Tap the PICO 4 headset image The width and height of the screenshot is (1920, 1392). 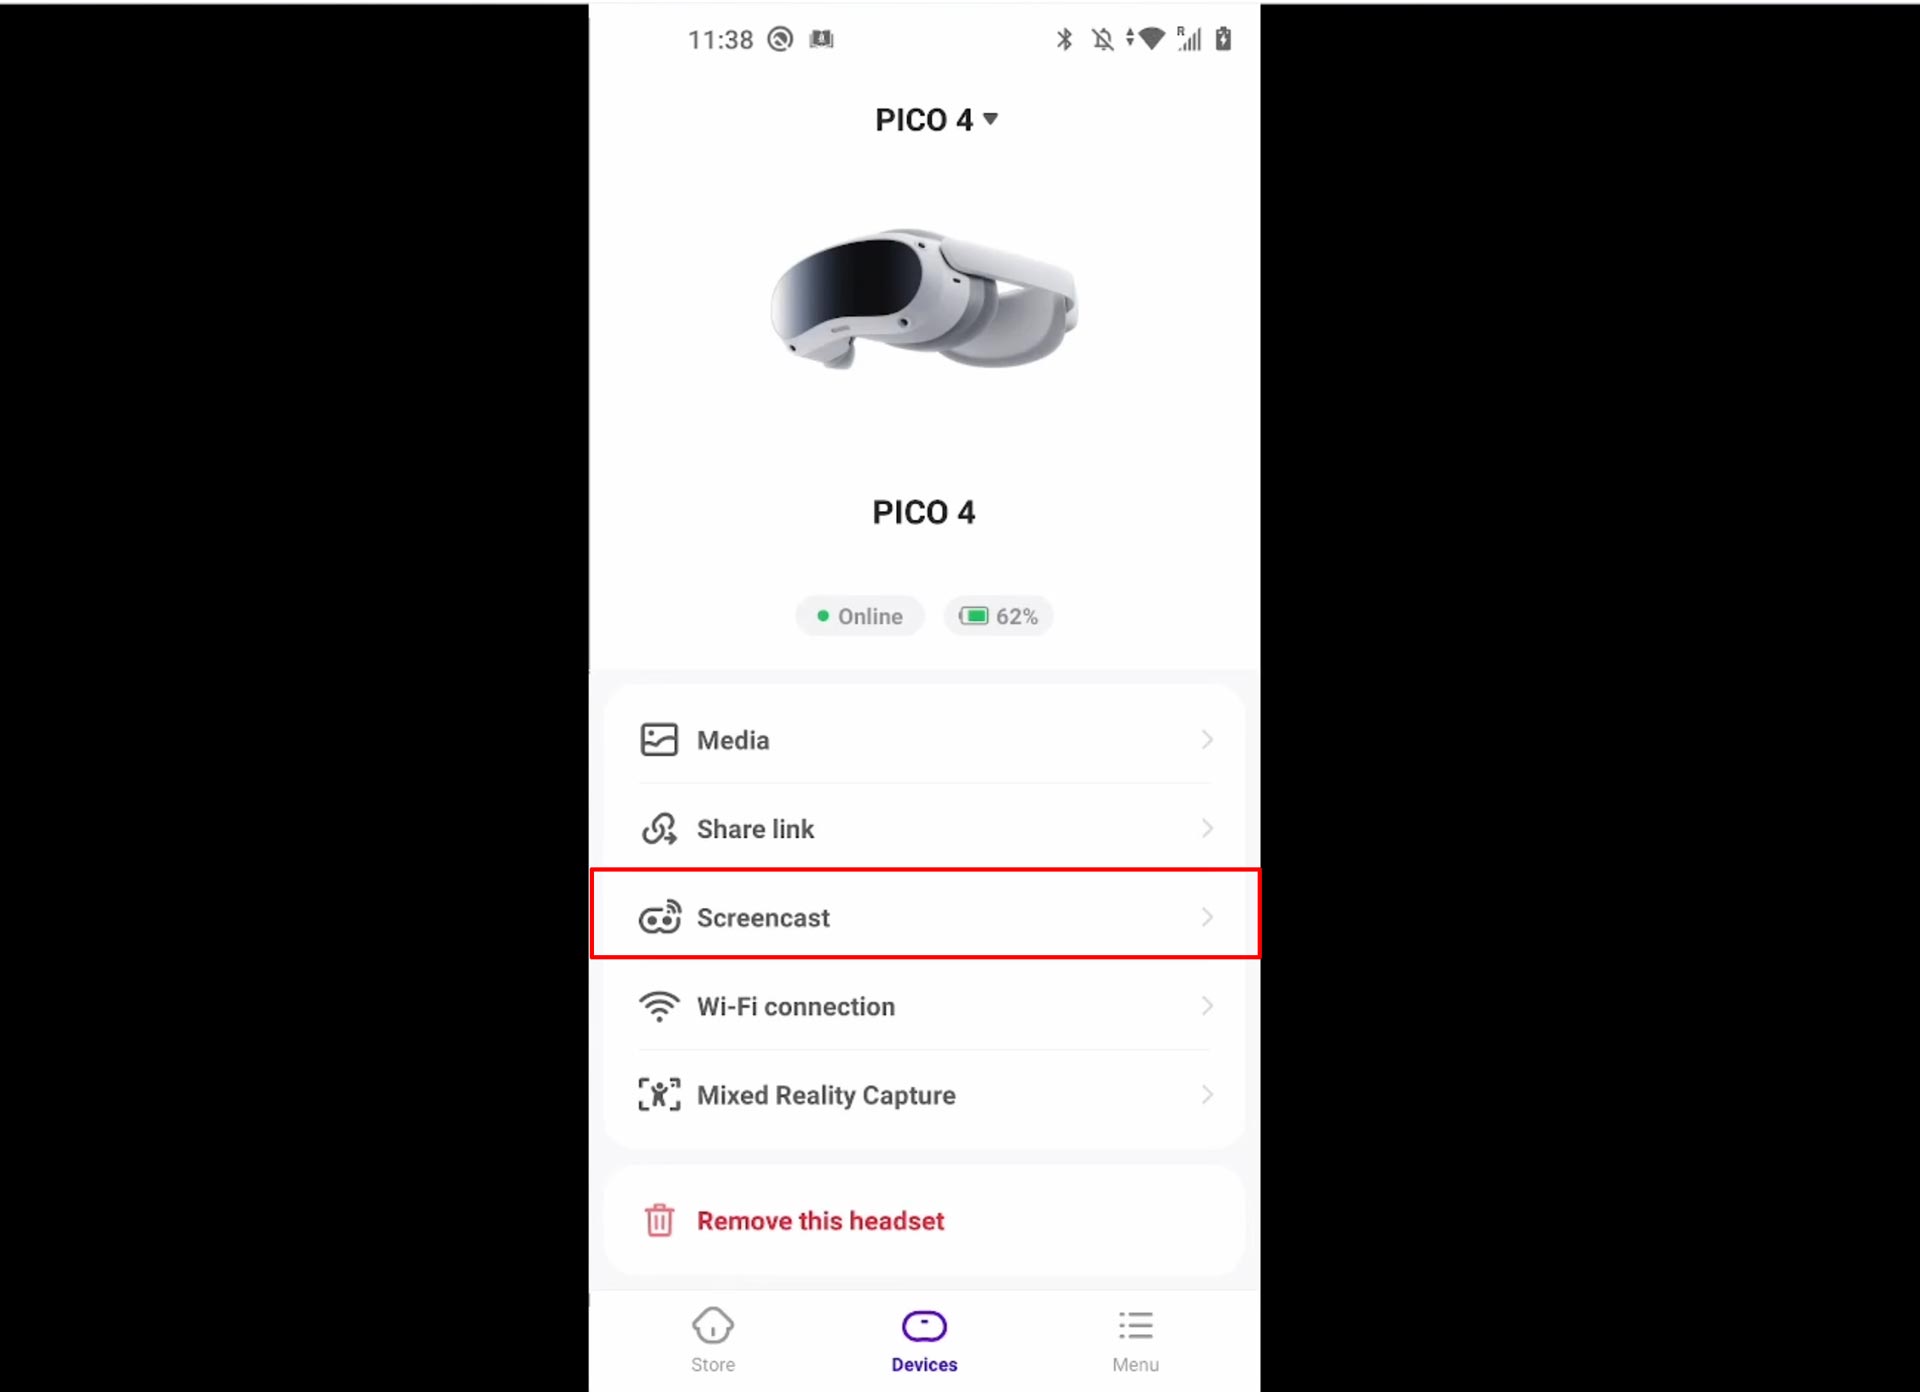click(x=924, y=299)
